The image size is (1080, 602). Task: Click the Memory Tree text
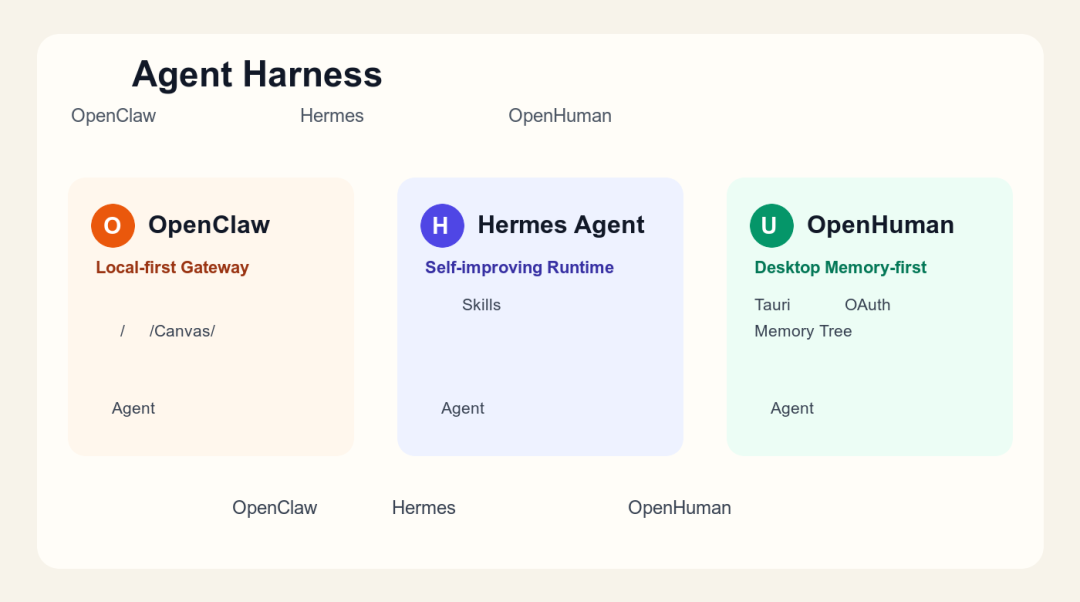pos(803,331)
